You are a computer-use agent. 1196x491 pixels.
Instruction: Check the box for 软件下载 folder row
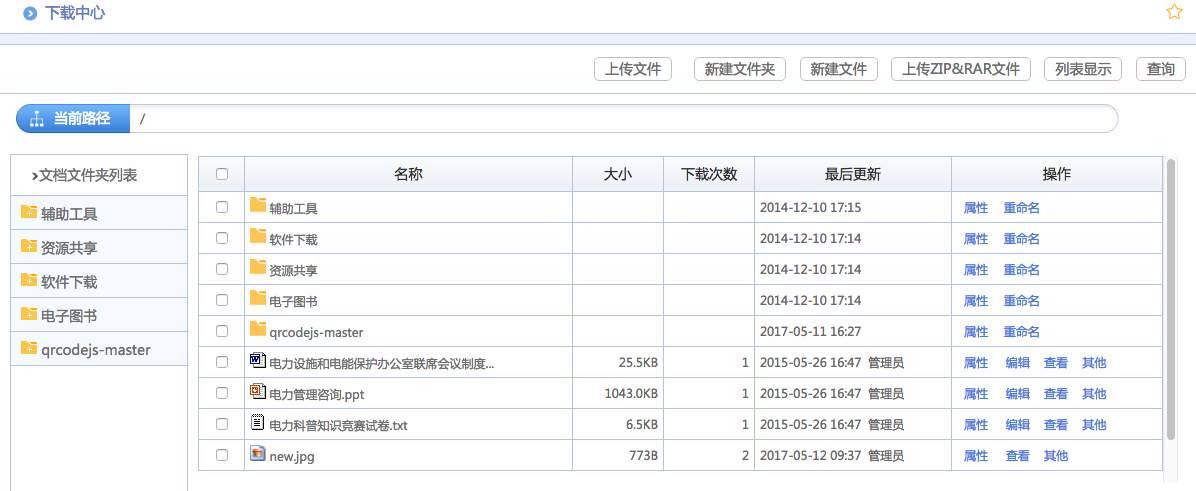[222, 238]
